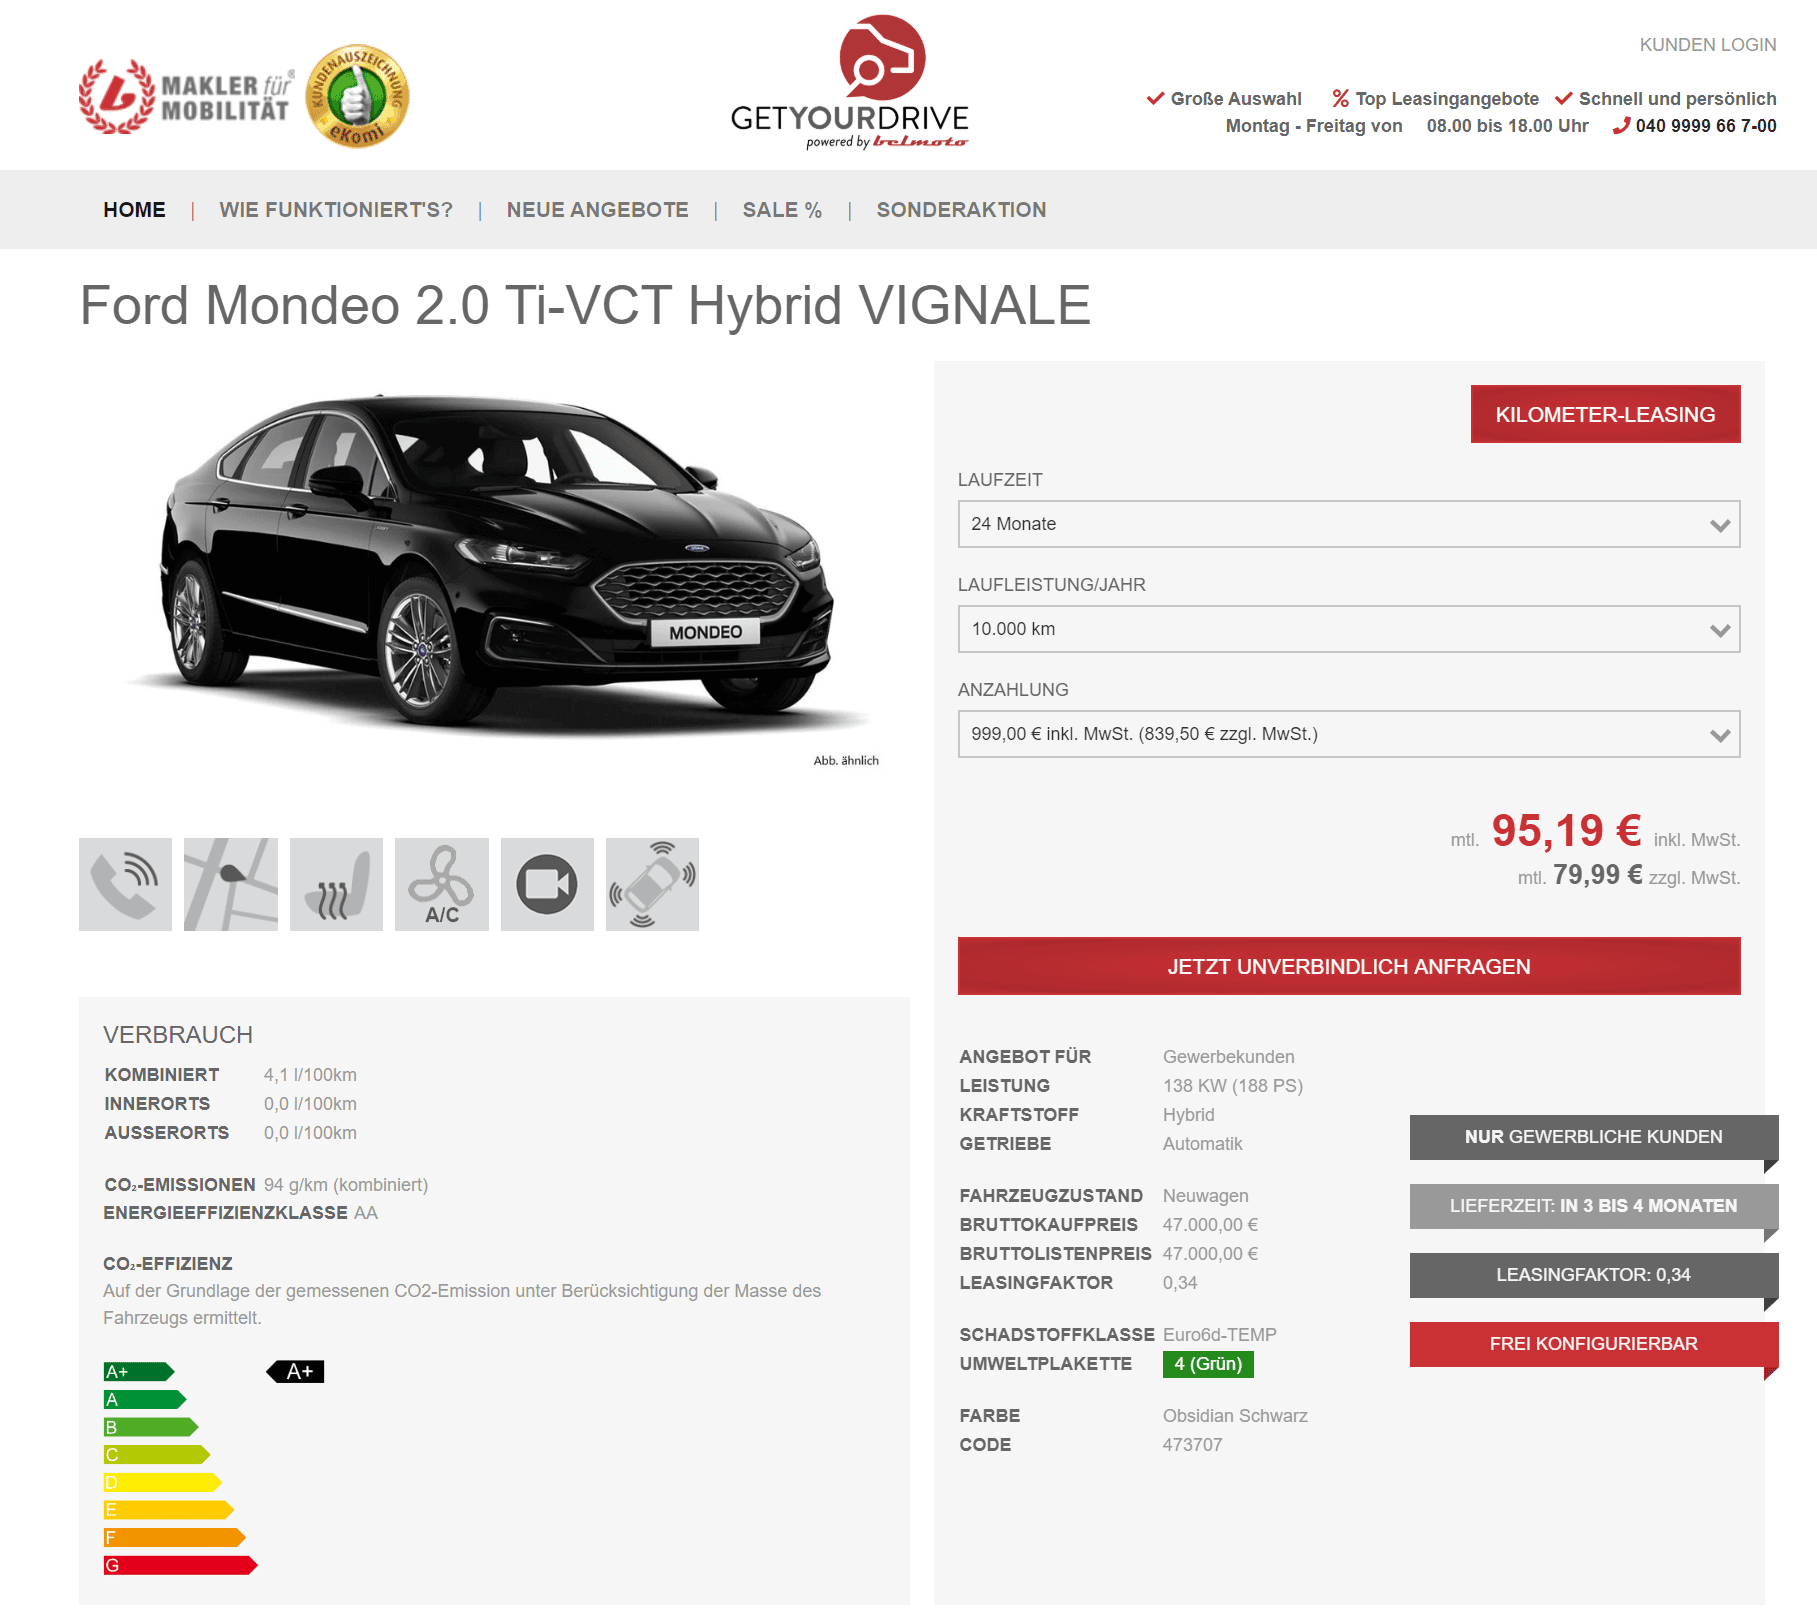The image size is (1817, 1614).
Task: Click the Euro6d-TEMP value
Action: tap(1219, 1335)
